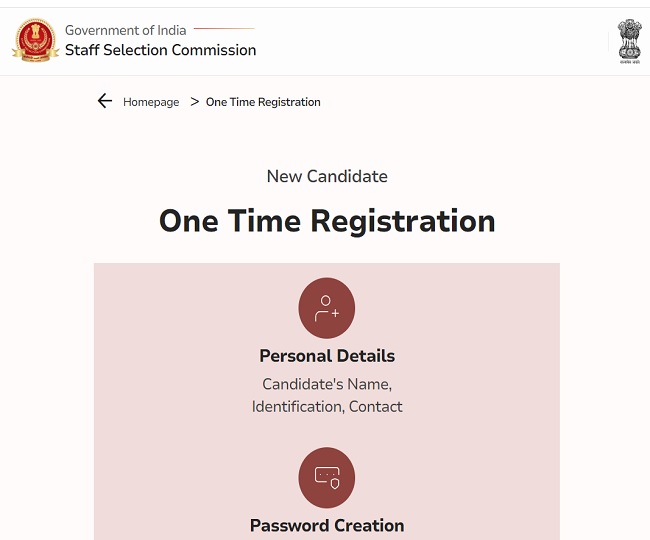
Task: Click the "Candidate's Name," description line
Action: [327, 384]
